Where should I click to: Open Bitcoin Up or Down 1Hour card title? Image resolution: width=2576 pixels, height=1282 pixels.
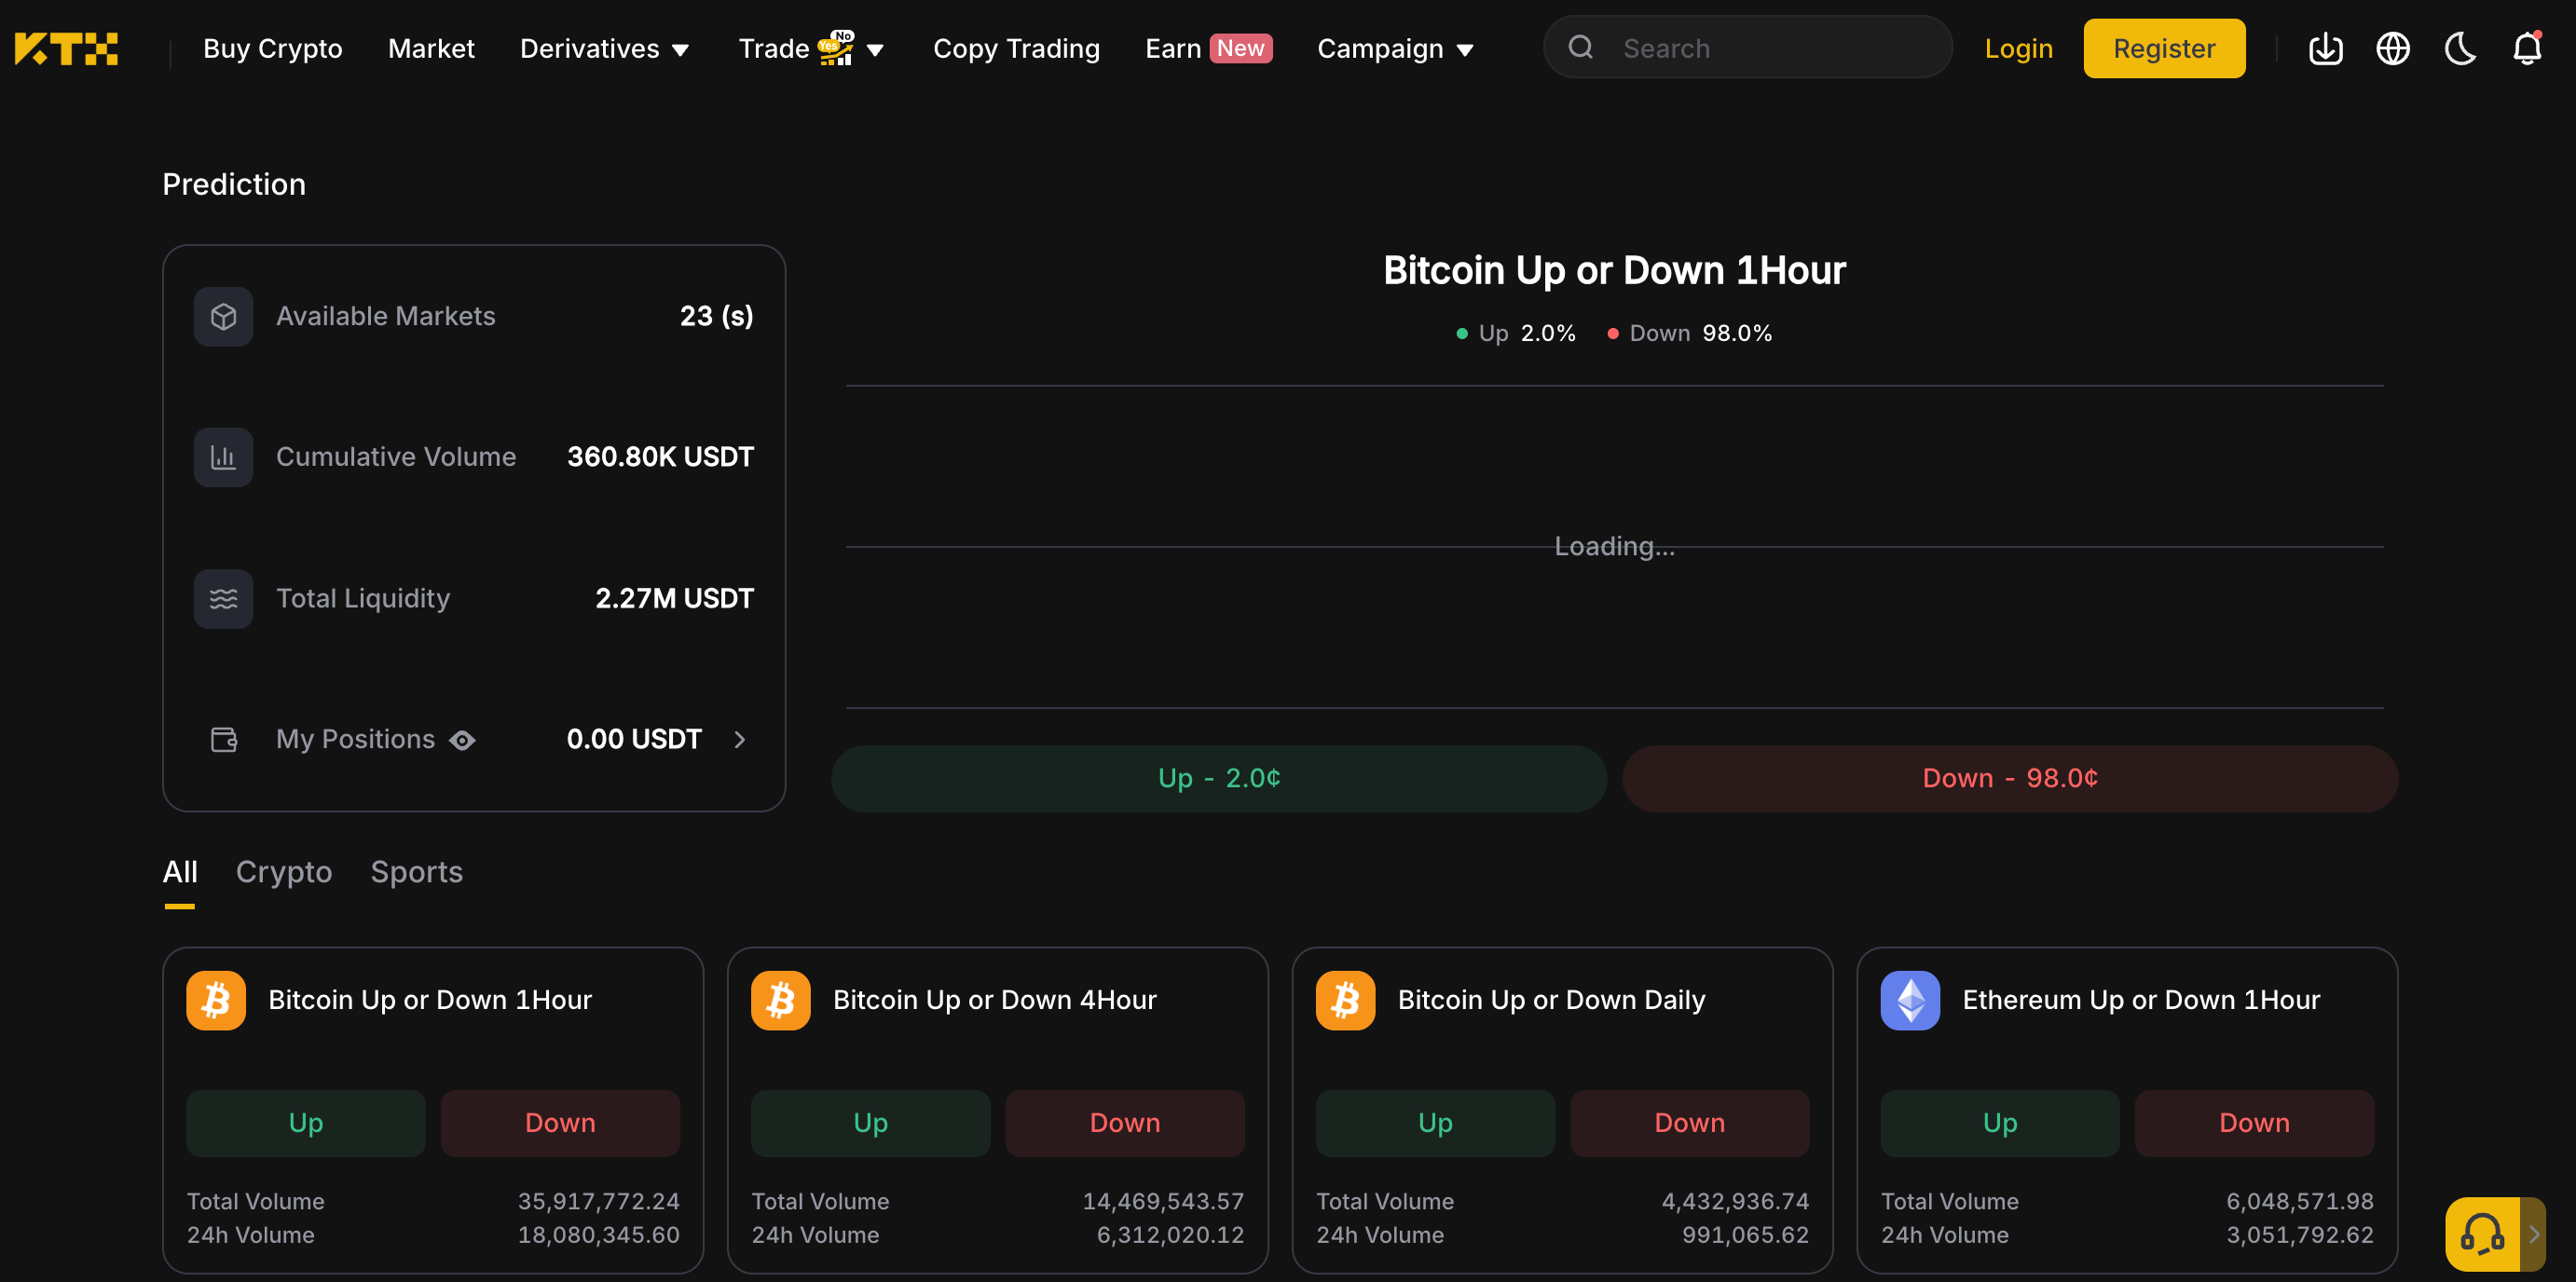pyautogui.click(x=430, y=1000)
